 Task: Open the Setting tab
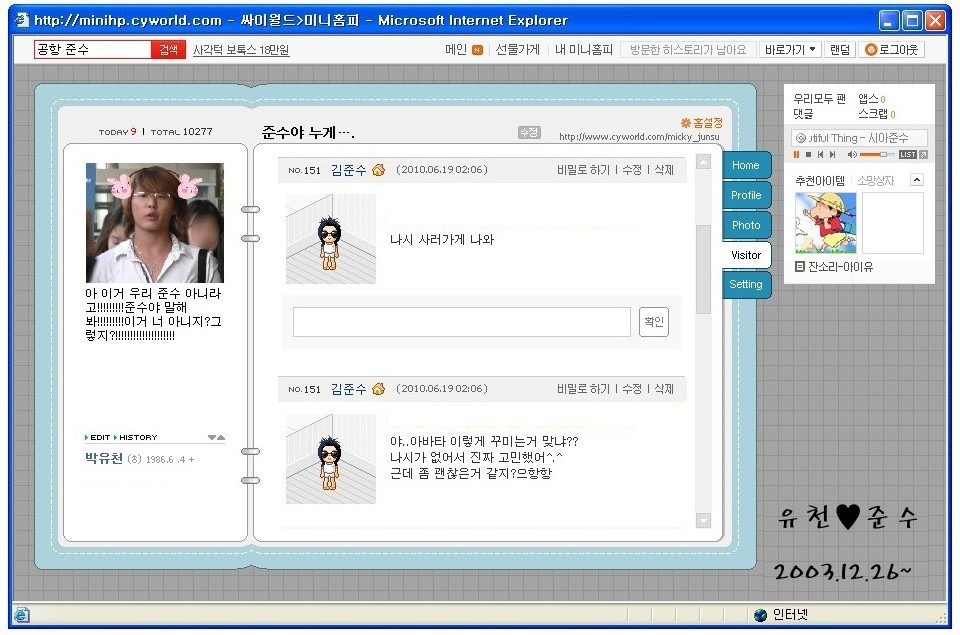746,284
